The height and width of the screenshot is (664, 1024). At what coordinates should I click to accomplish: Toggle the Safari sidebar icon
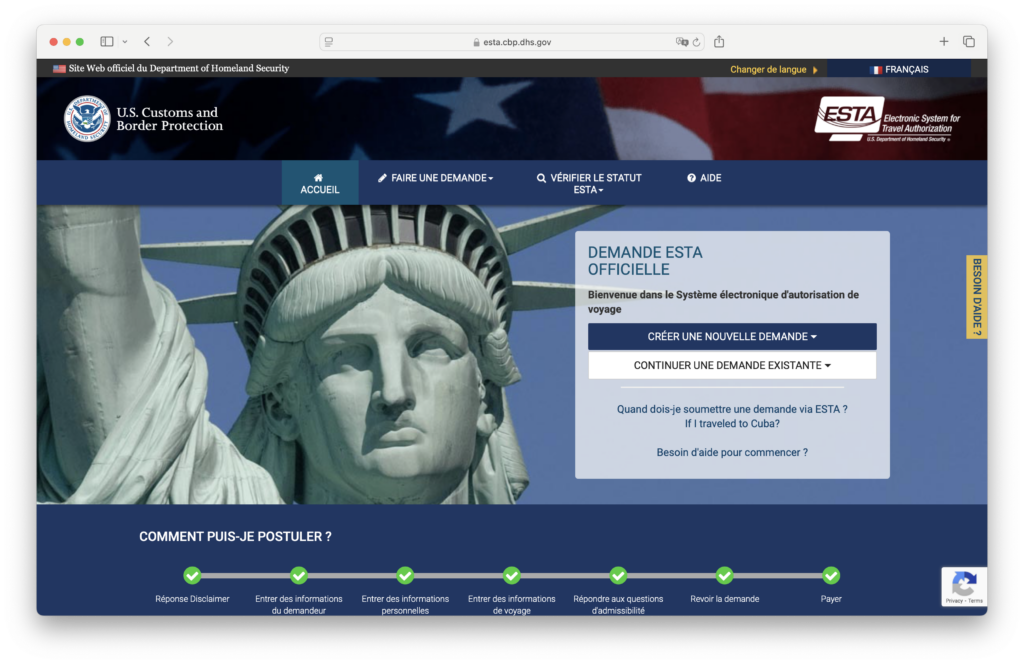pyautogui.click(x=106, y=42)
